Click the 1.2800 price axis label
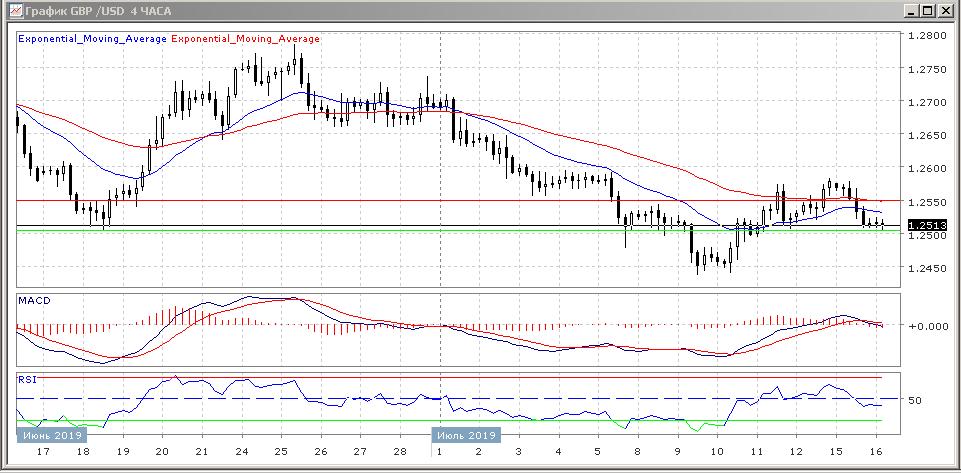This screenshot has width=961, height=473. click(927, 36)
